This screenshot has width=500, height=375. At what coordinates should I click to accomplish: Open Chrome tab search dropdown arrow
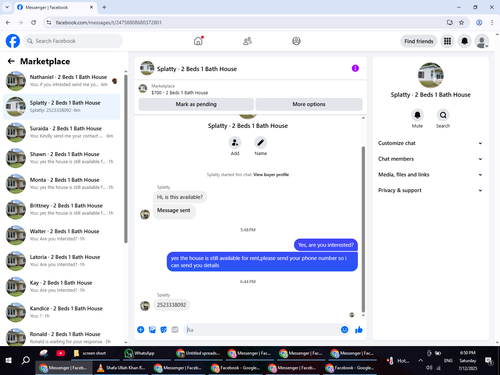tap(7, 7)
